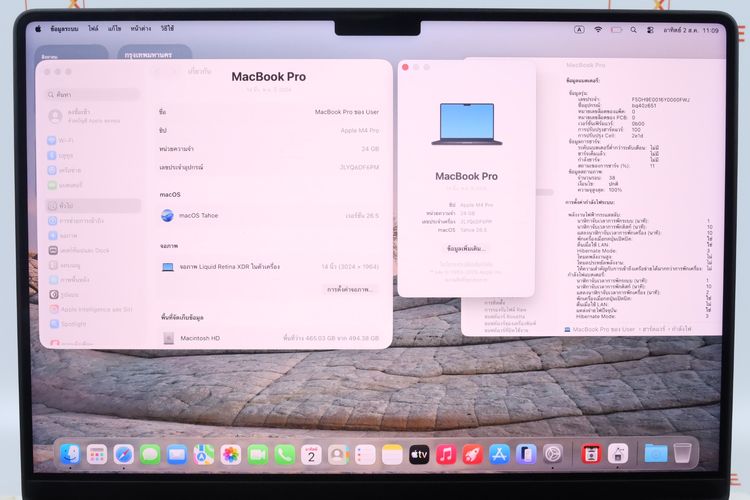The height and width of the screenshot is (500, 750).
Task: Open Downloads folder in the Dock
Action: pos(656,453)
